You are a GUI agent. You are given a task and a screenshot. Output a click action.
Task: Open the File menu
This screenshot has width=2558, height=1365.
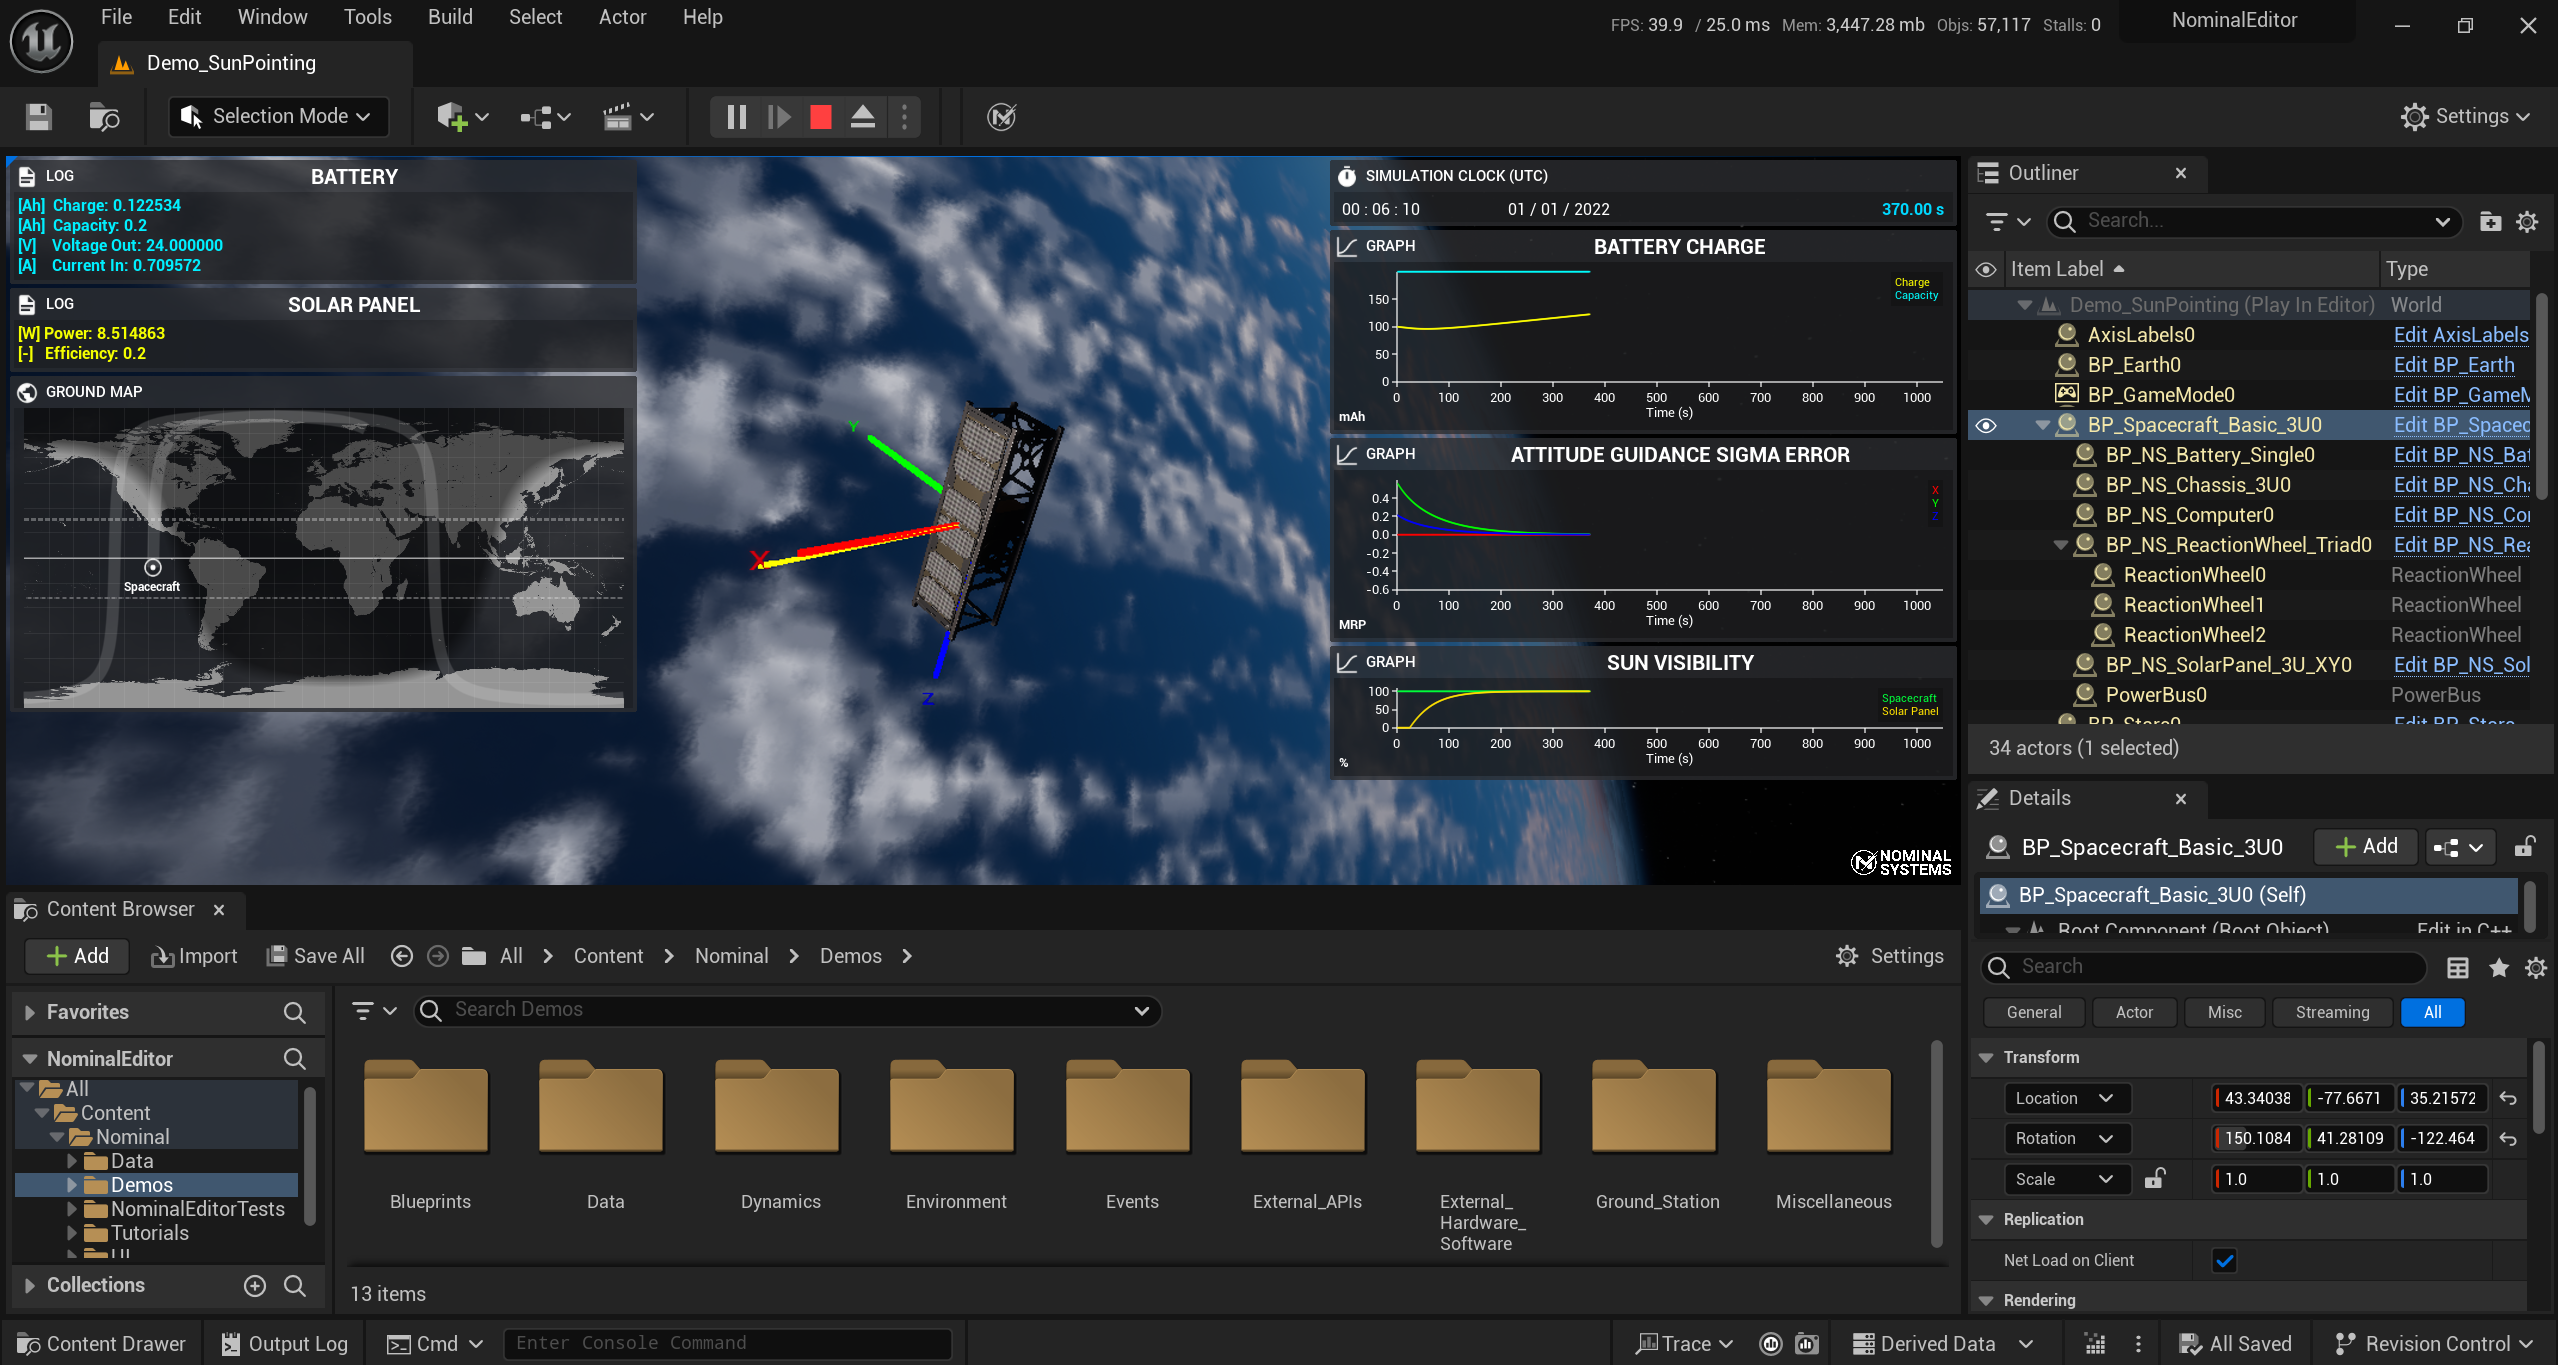point(116,17)
